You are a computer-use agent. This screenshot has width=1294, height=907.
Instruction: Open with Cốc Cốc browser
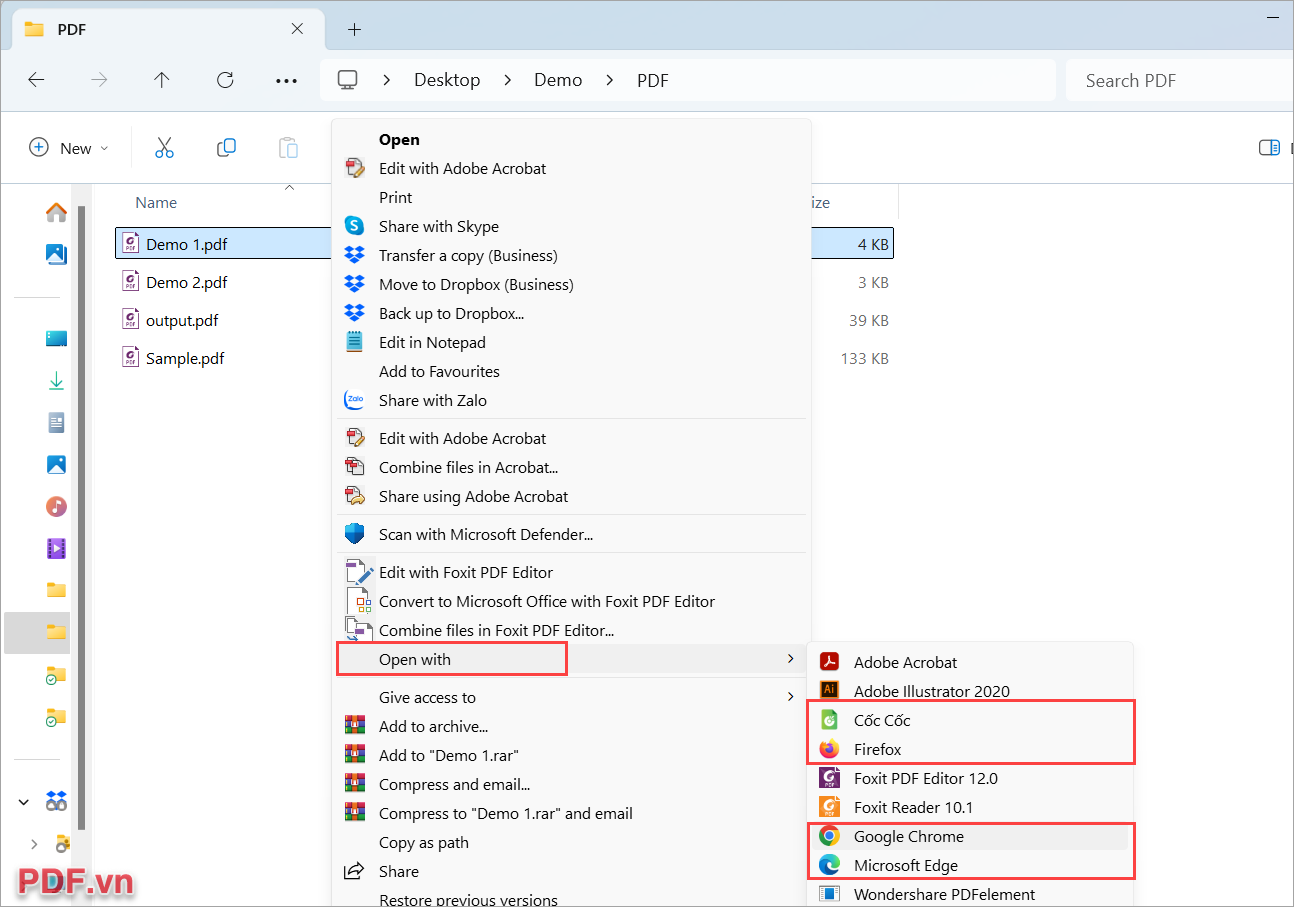[x=970, y=720]
